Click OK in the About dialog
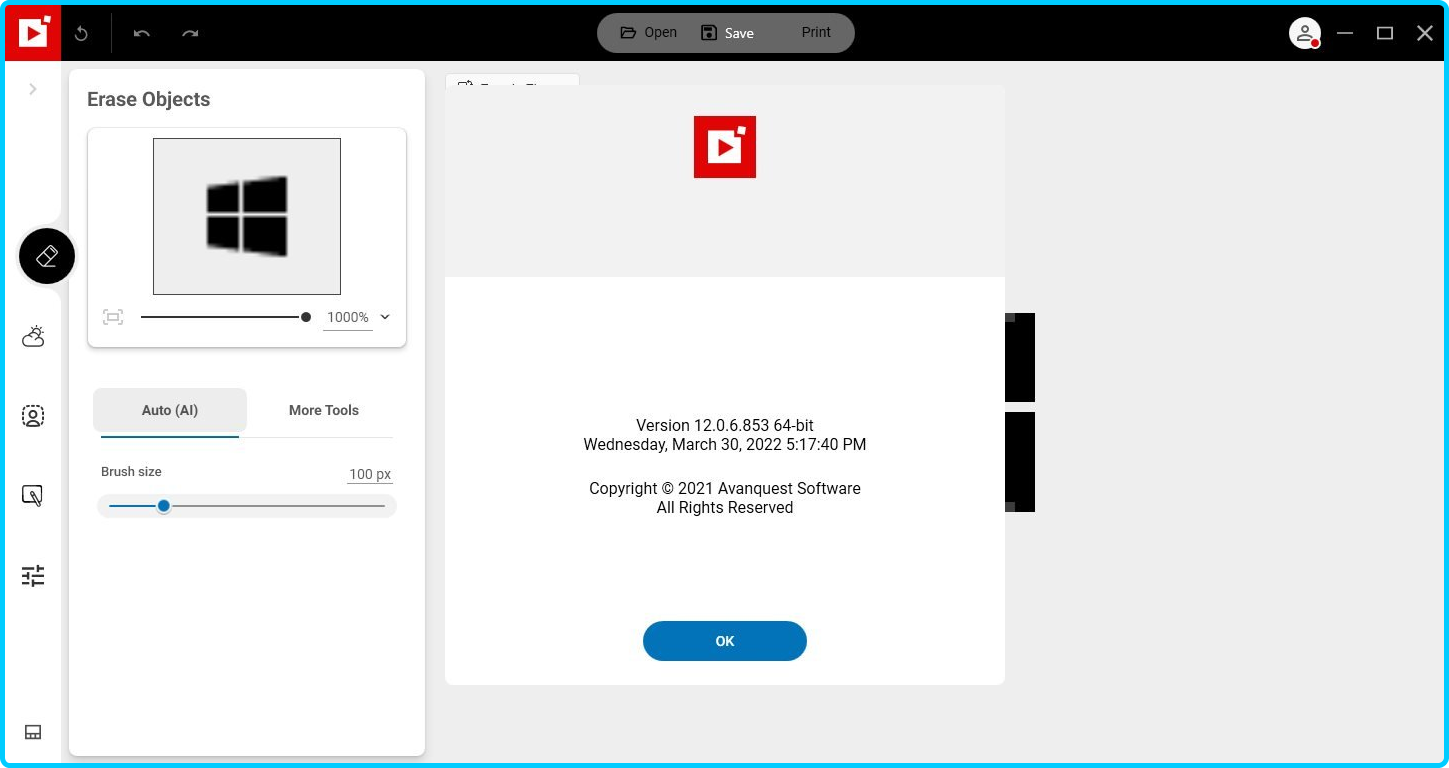1449x768 pixels. pyautogui.click(x=725, y=641)
